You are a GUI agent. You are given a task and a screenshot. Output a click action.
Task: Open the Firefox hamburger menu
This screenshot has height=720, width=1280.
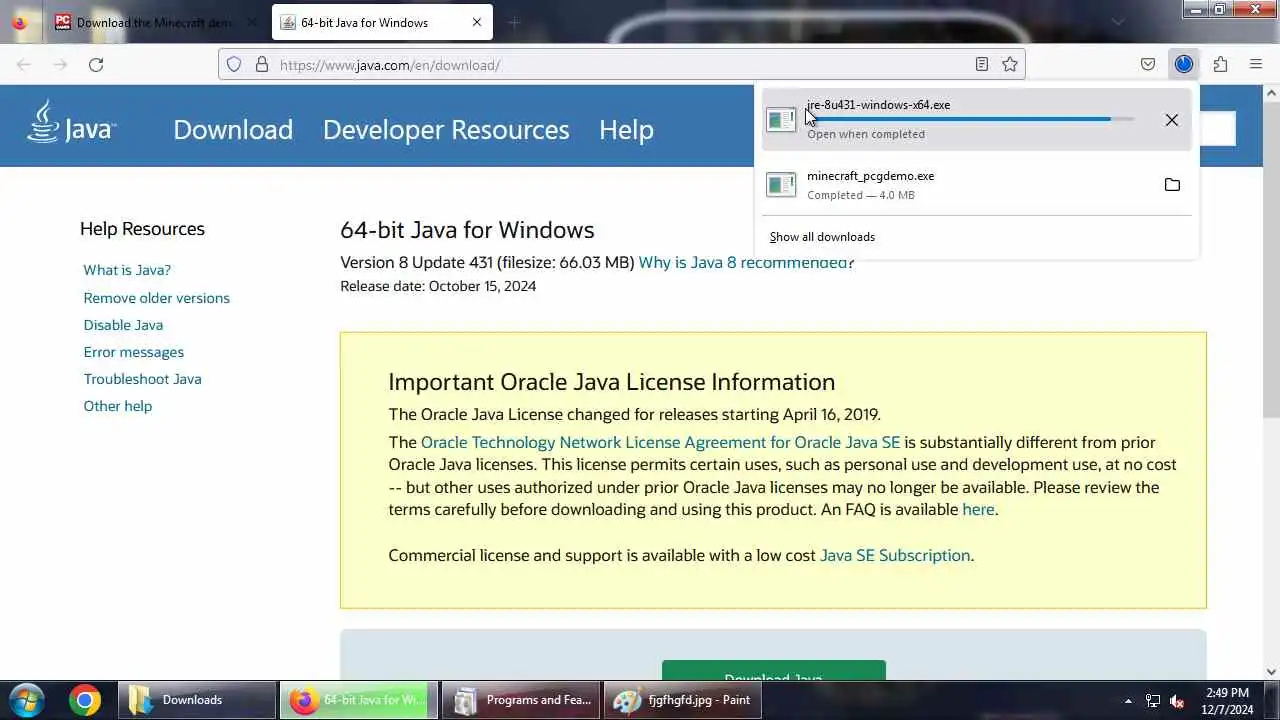point(1256,65)
